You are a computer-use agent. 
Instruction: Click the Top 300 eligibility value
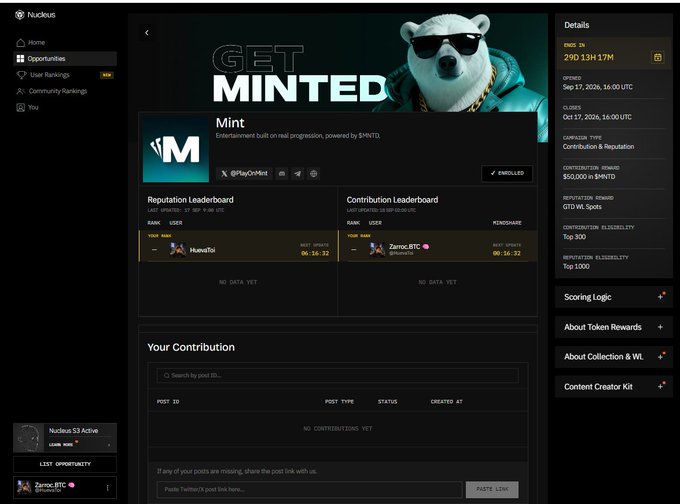click(574, 237)
